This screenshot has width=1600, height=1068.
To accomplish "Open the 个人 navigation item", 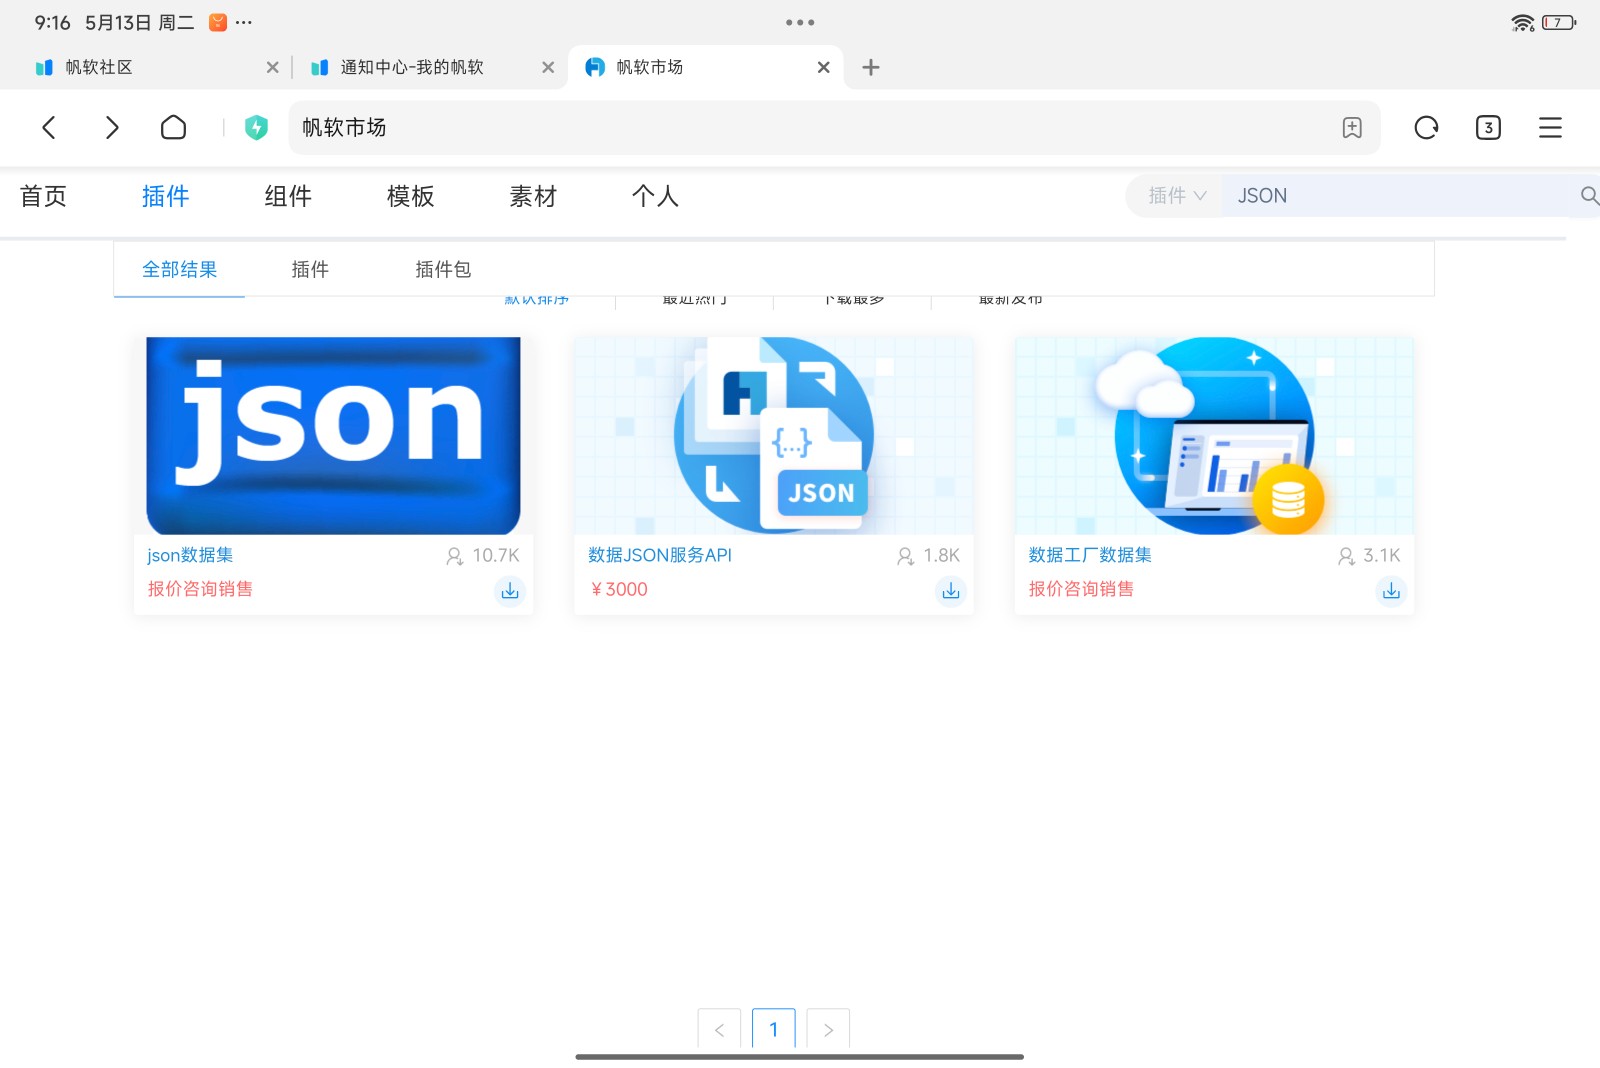I will (655, 196).
